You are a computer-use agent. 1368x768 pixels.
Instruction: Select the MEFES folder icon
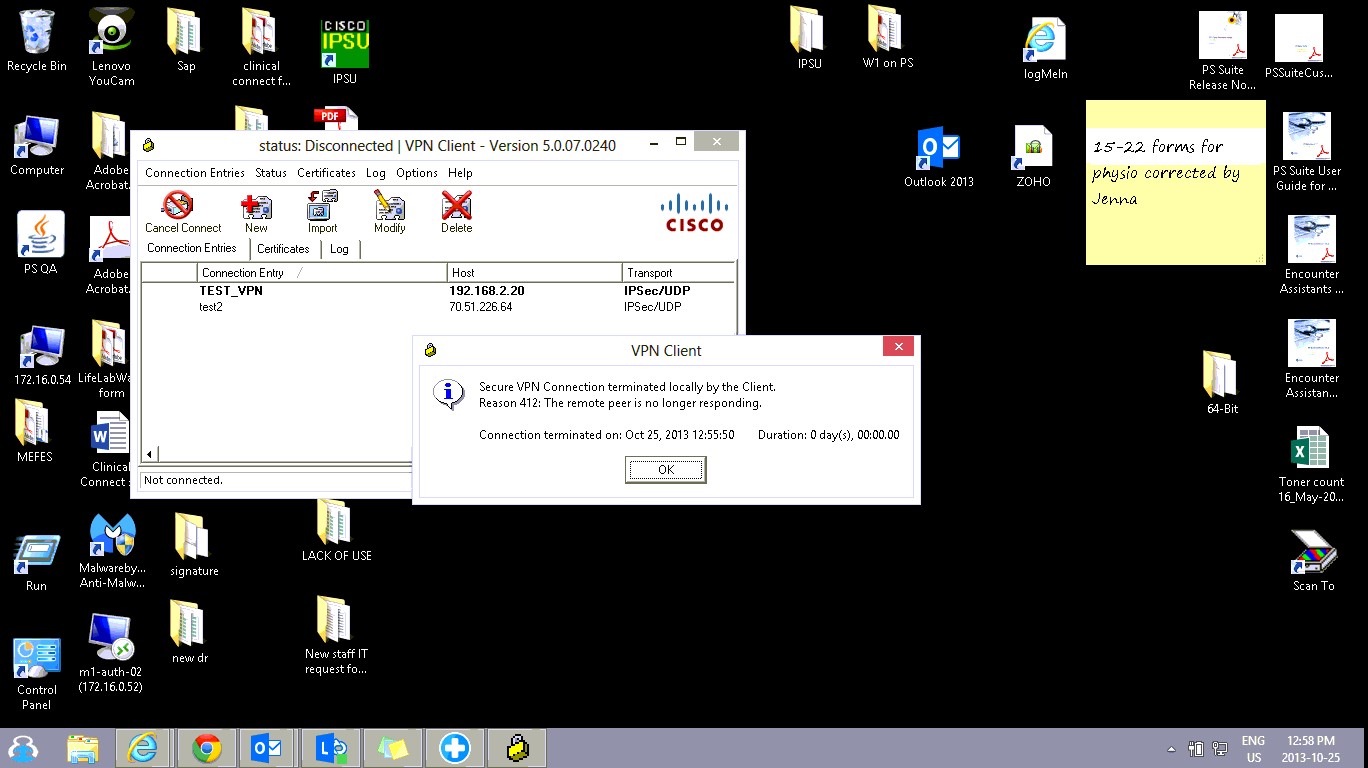coord(34,431)
